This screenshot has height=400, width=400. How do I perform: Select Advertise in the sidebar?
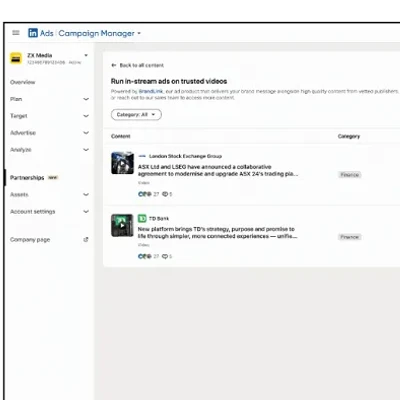(23, 133)
